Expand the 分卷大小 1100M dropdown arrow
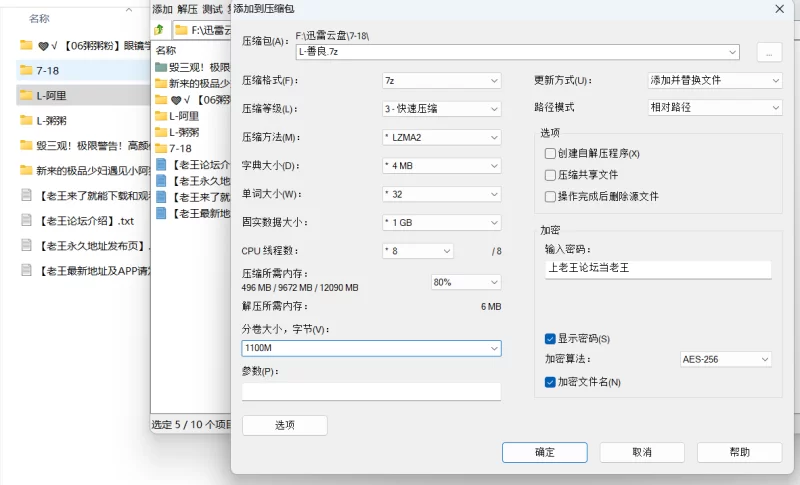This screenshot has height=485, width=800. (494, 348)
